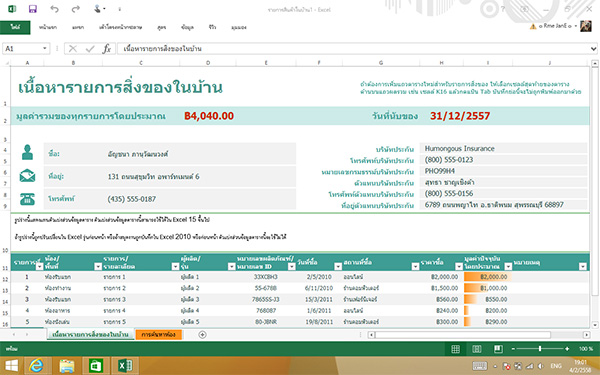
Task: Open the green File tab
Action: pos(15,27)
